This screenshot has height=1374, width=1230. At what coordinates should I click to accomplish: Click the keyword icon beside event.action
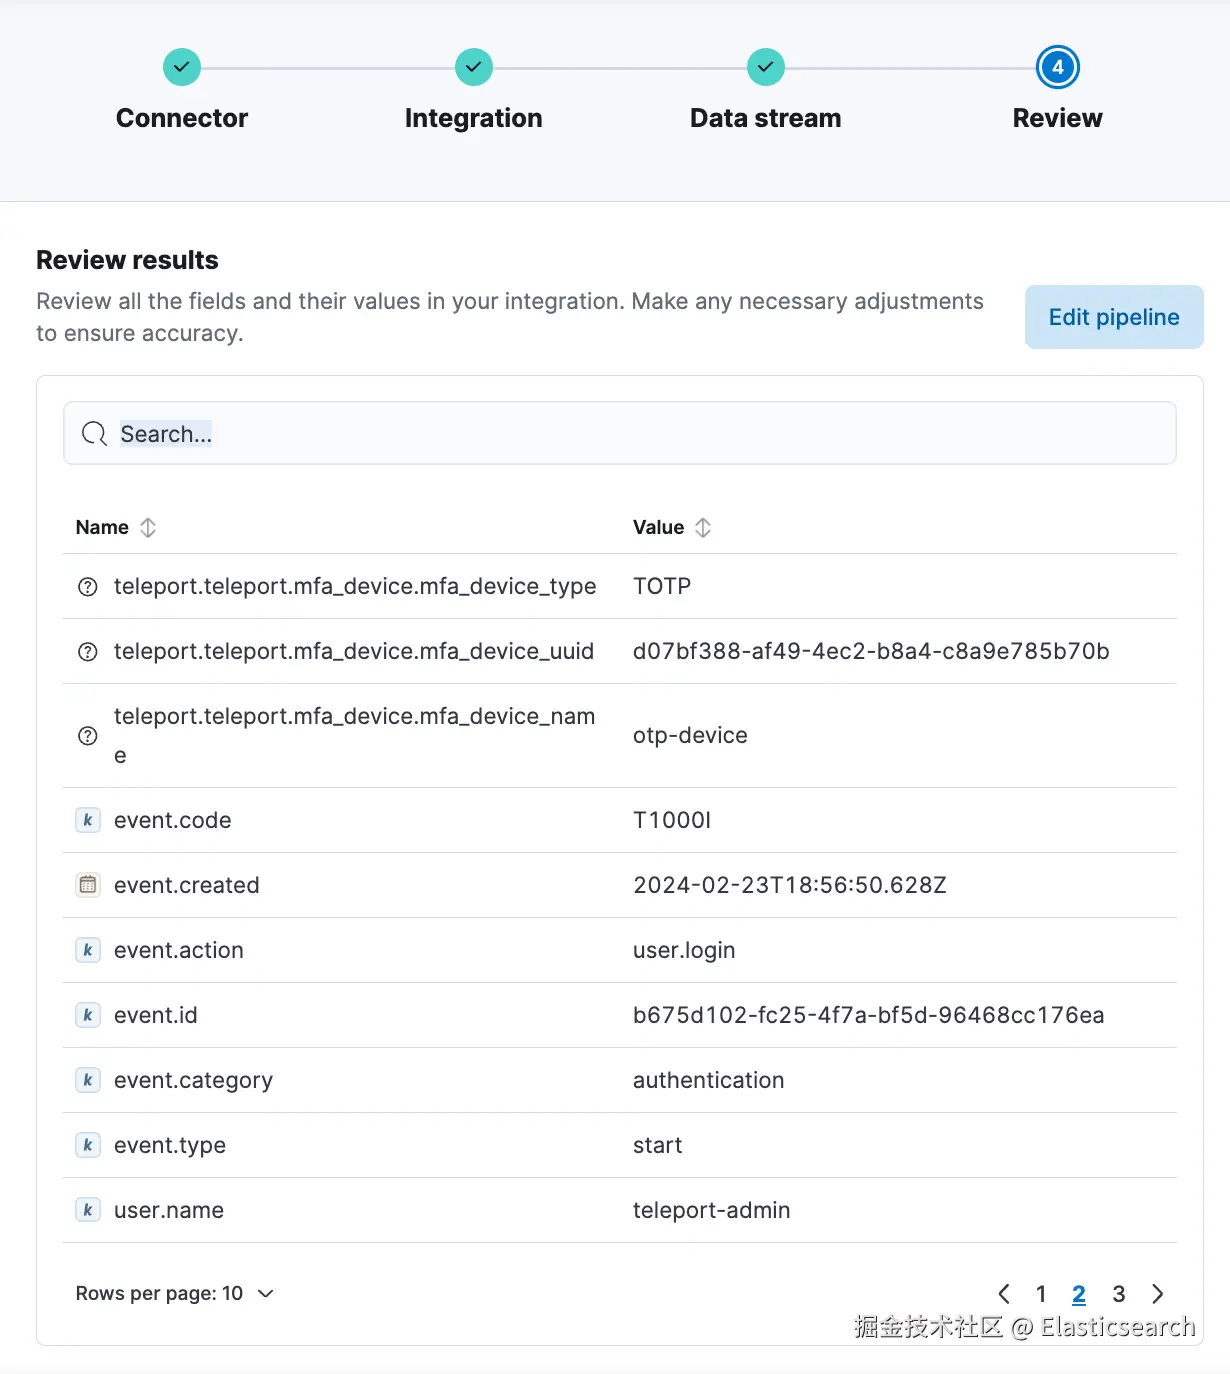coord(88,950)
